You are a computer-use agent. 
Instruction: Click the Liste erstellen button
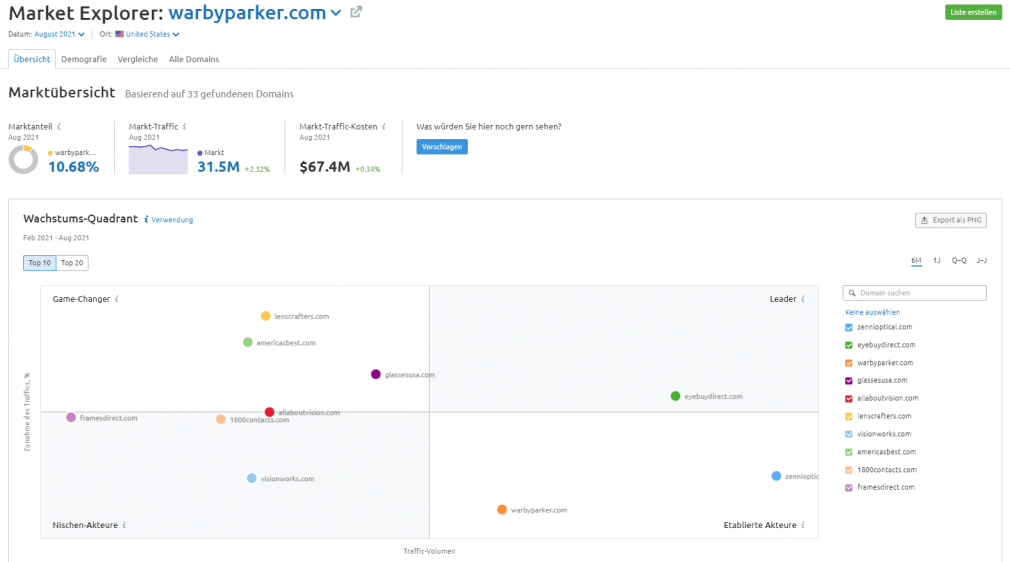973,12
